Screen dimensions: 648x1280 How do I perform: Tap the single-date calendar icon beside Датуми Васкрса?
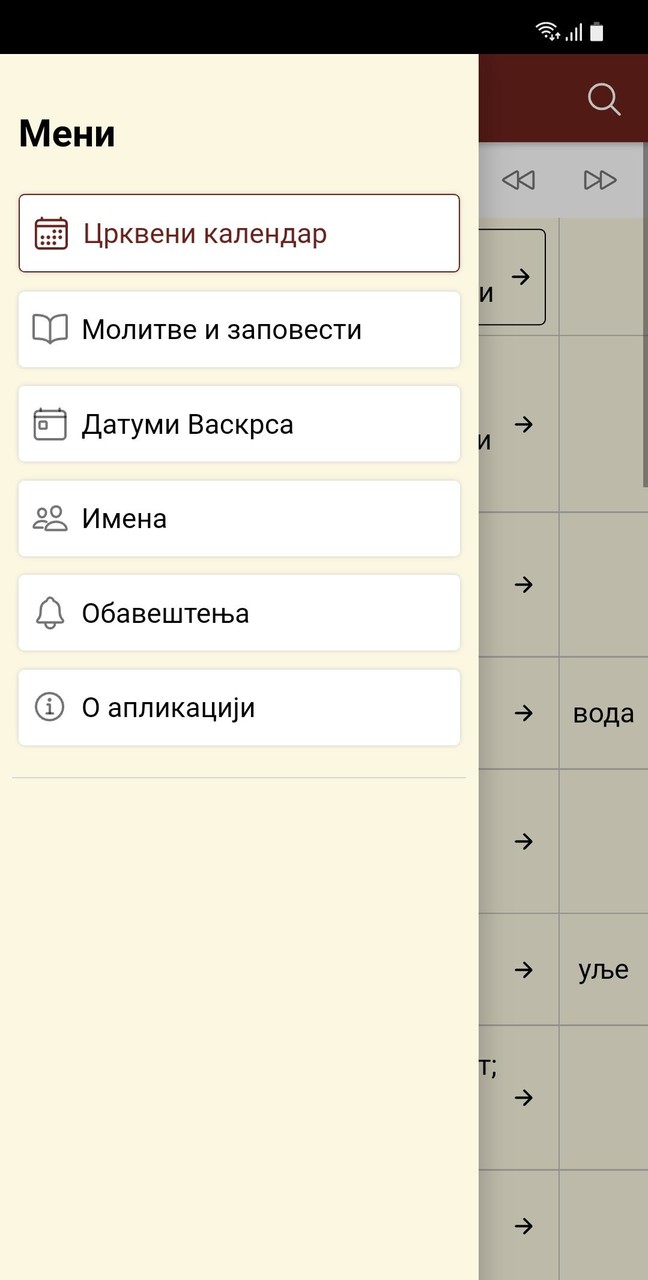pos(48,424)
